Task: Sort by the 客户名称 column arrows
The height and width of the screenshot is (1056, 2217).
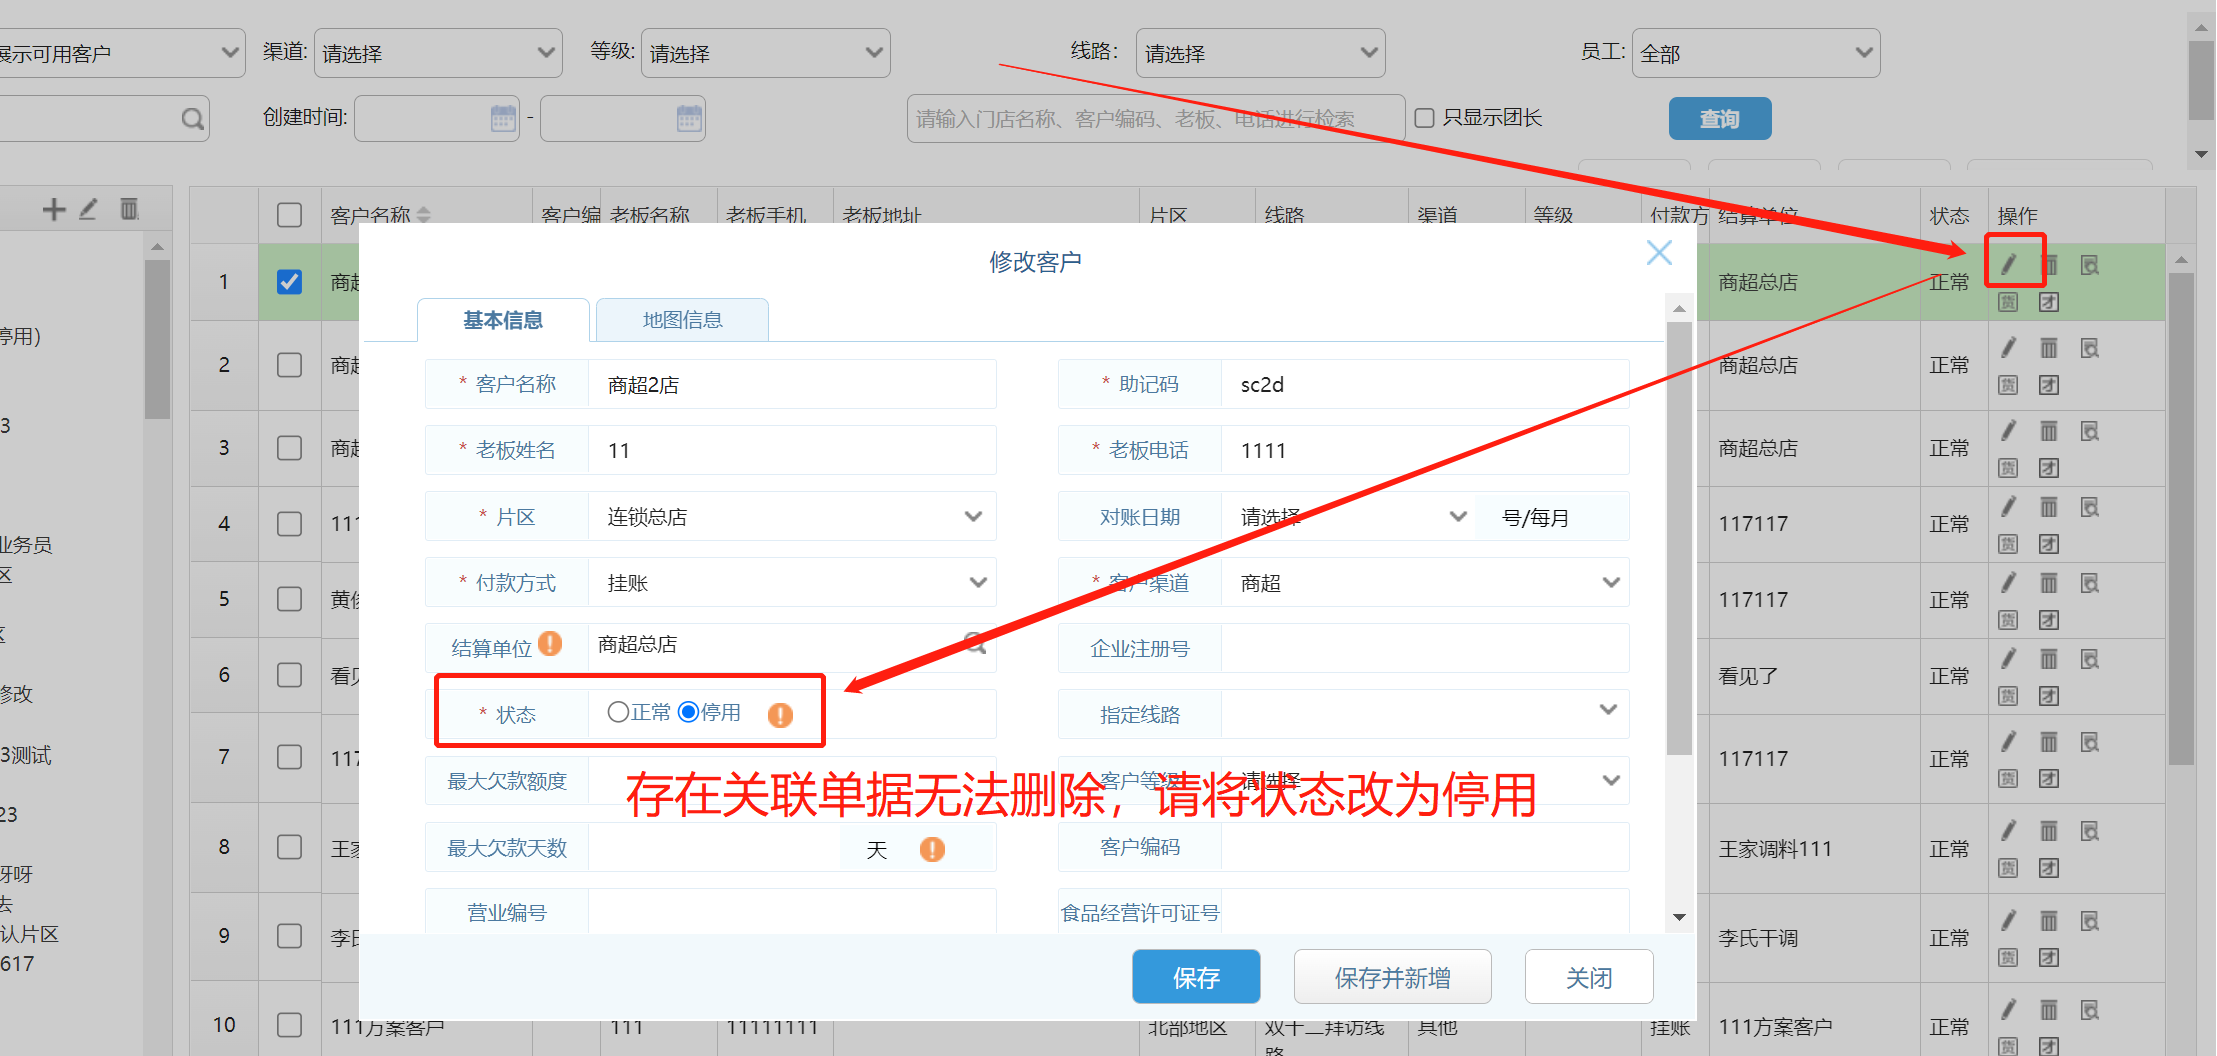Action: [424, 214]
